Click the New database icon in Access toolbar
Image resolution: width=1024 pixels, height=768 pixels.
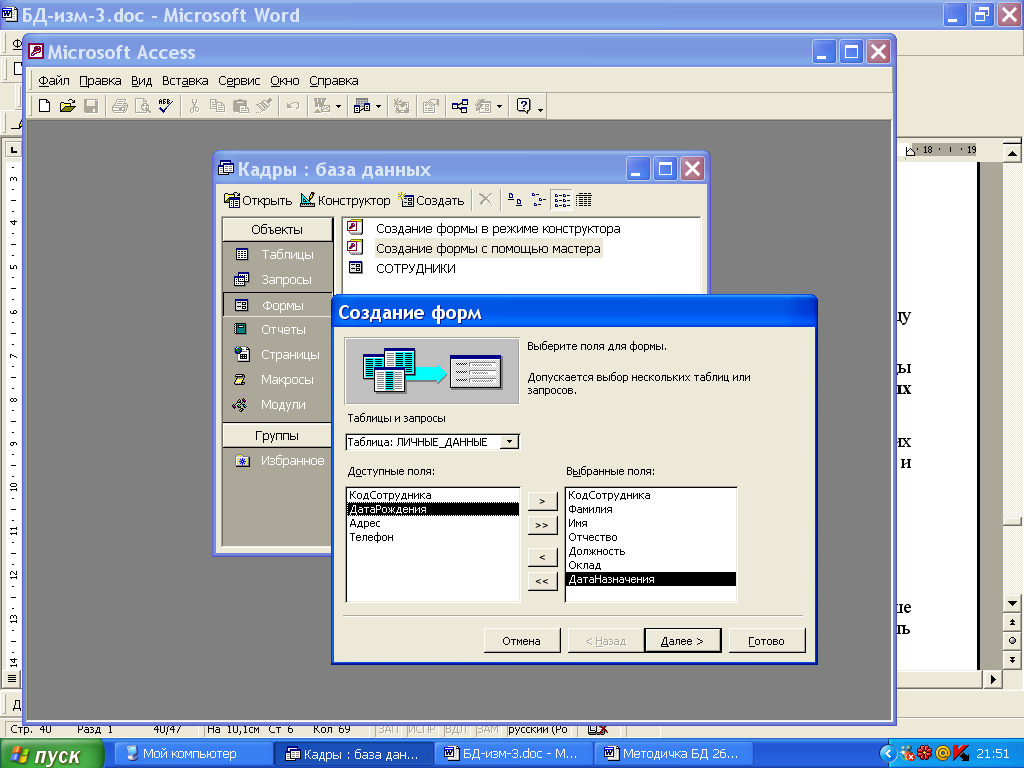(x=44, y=106)
